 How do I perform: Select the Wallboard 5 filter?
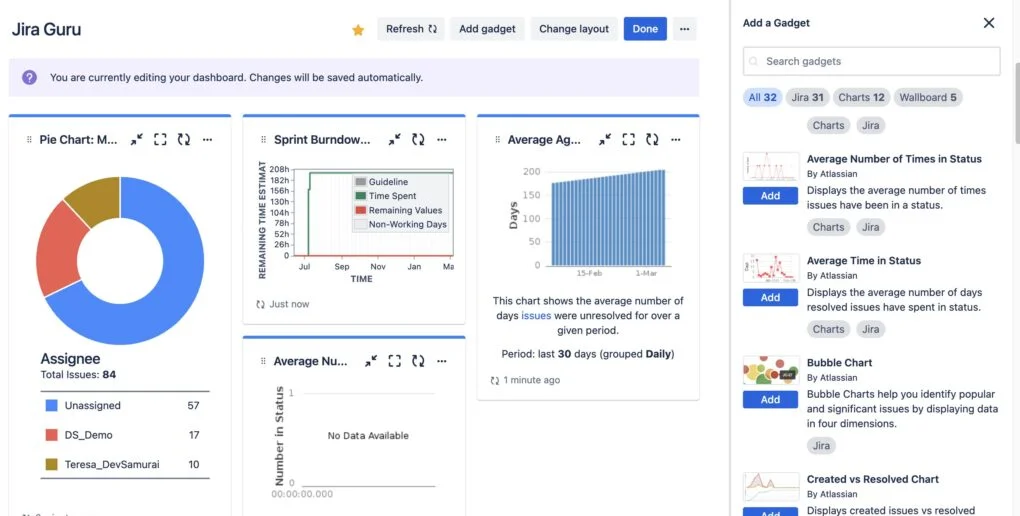(x=927, y=97)
